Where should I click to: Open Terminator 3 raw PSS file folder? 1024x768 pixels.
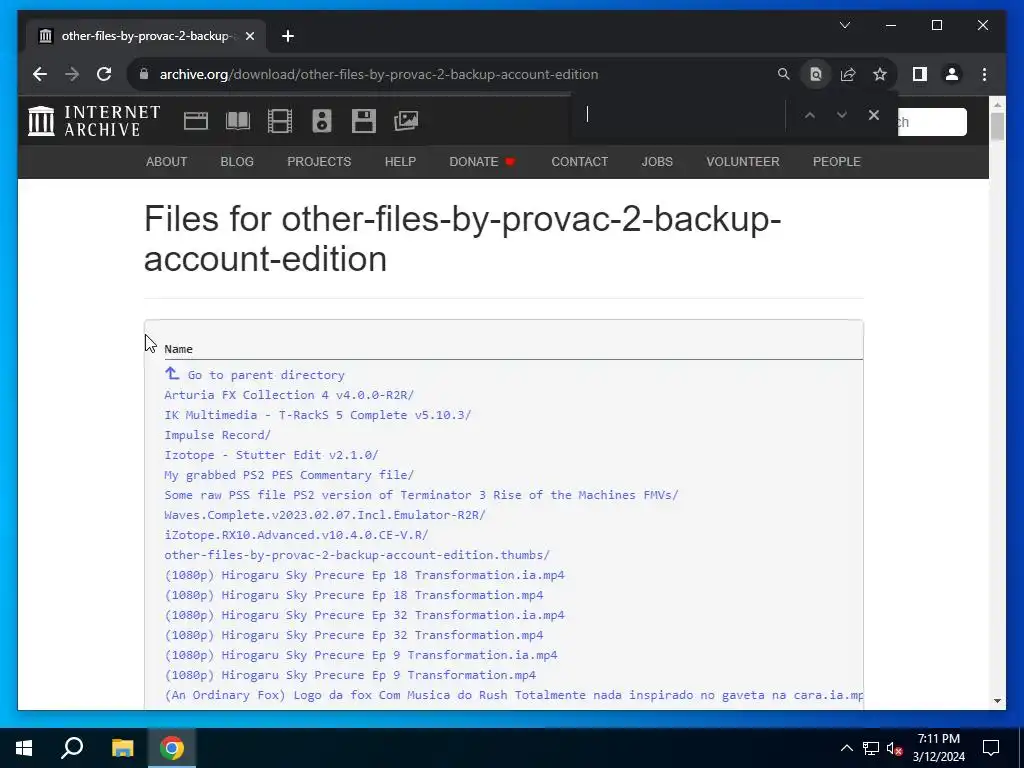(422, 495)
